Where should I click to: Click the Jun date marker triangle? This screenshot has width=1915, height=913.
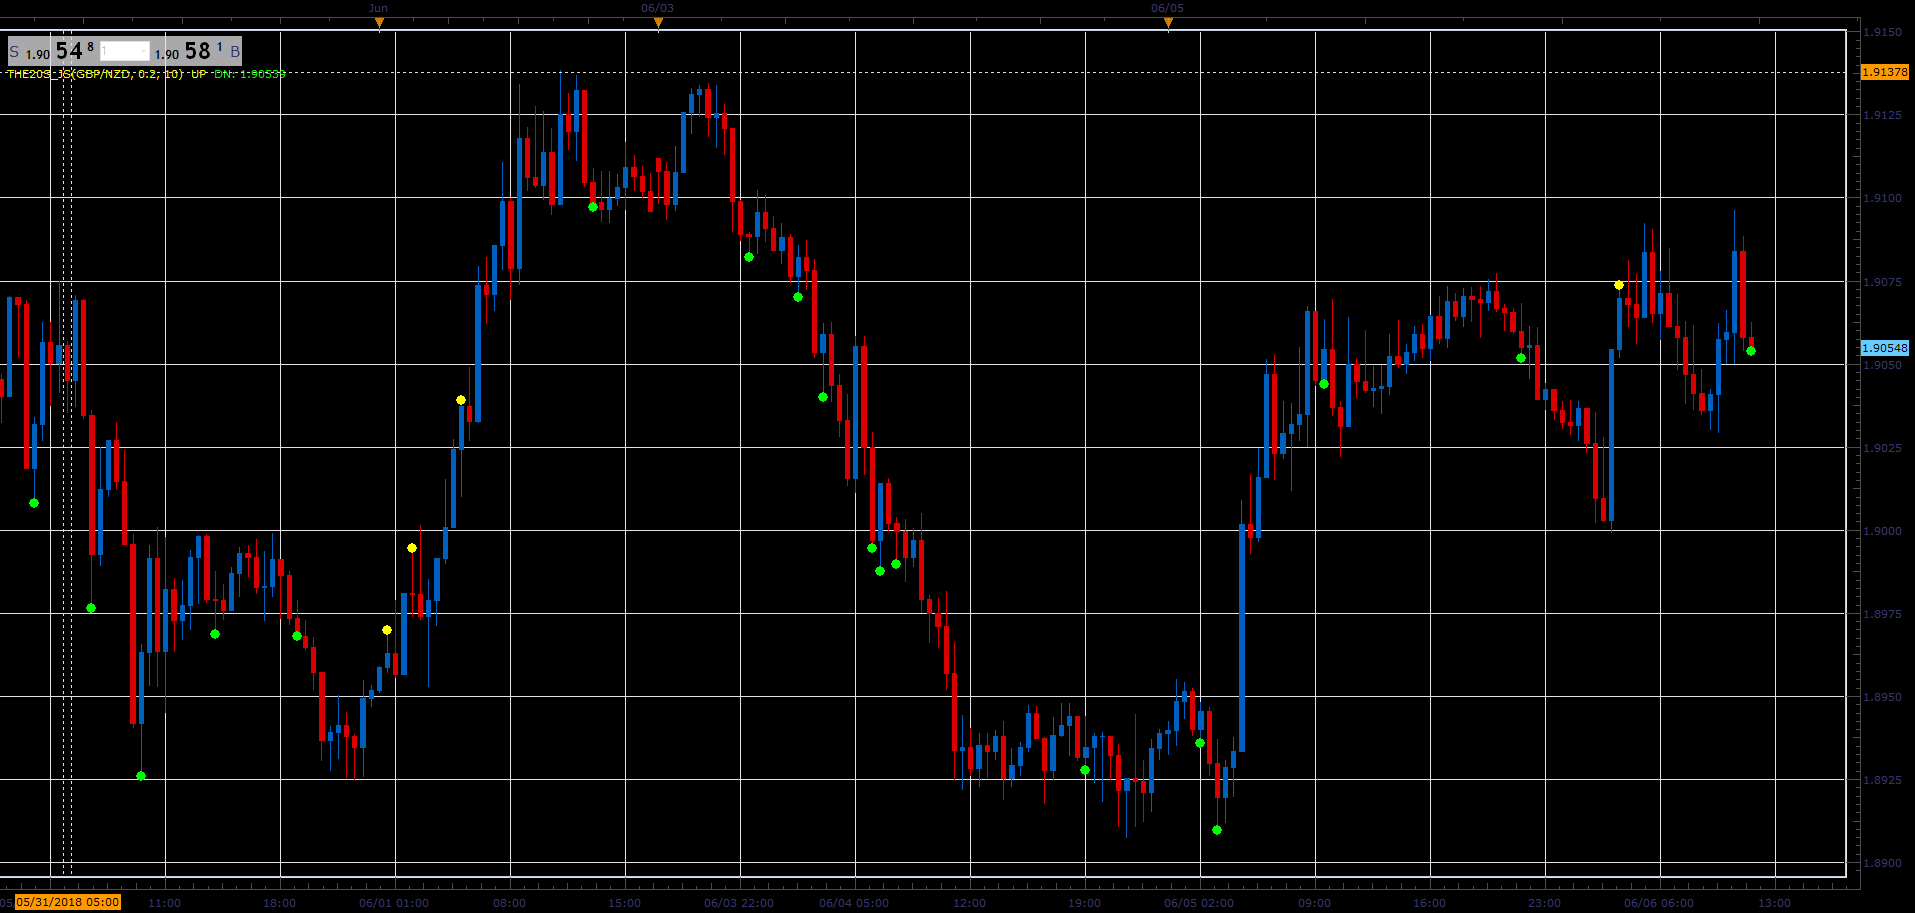click(x=379, y=24)
